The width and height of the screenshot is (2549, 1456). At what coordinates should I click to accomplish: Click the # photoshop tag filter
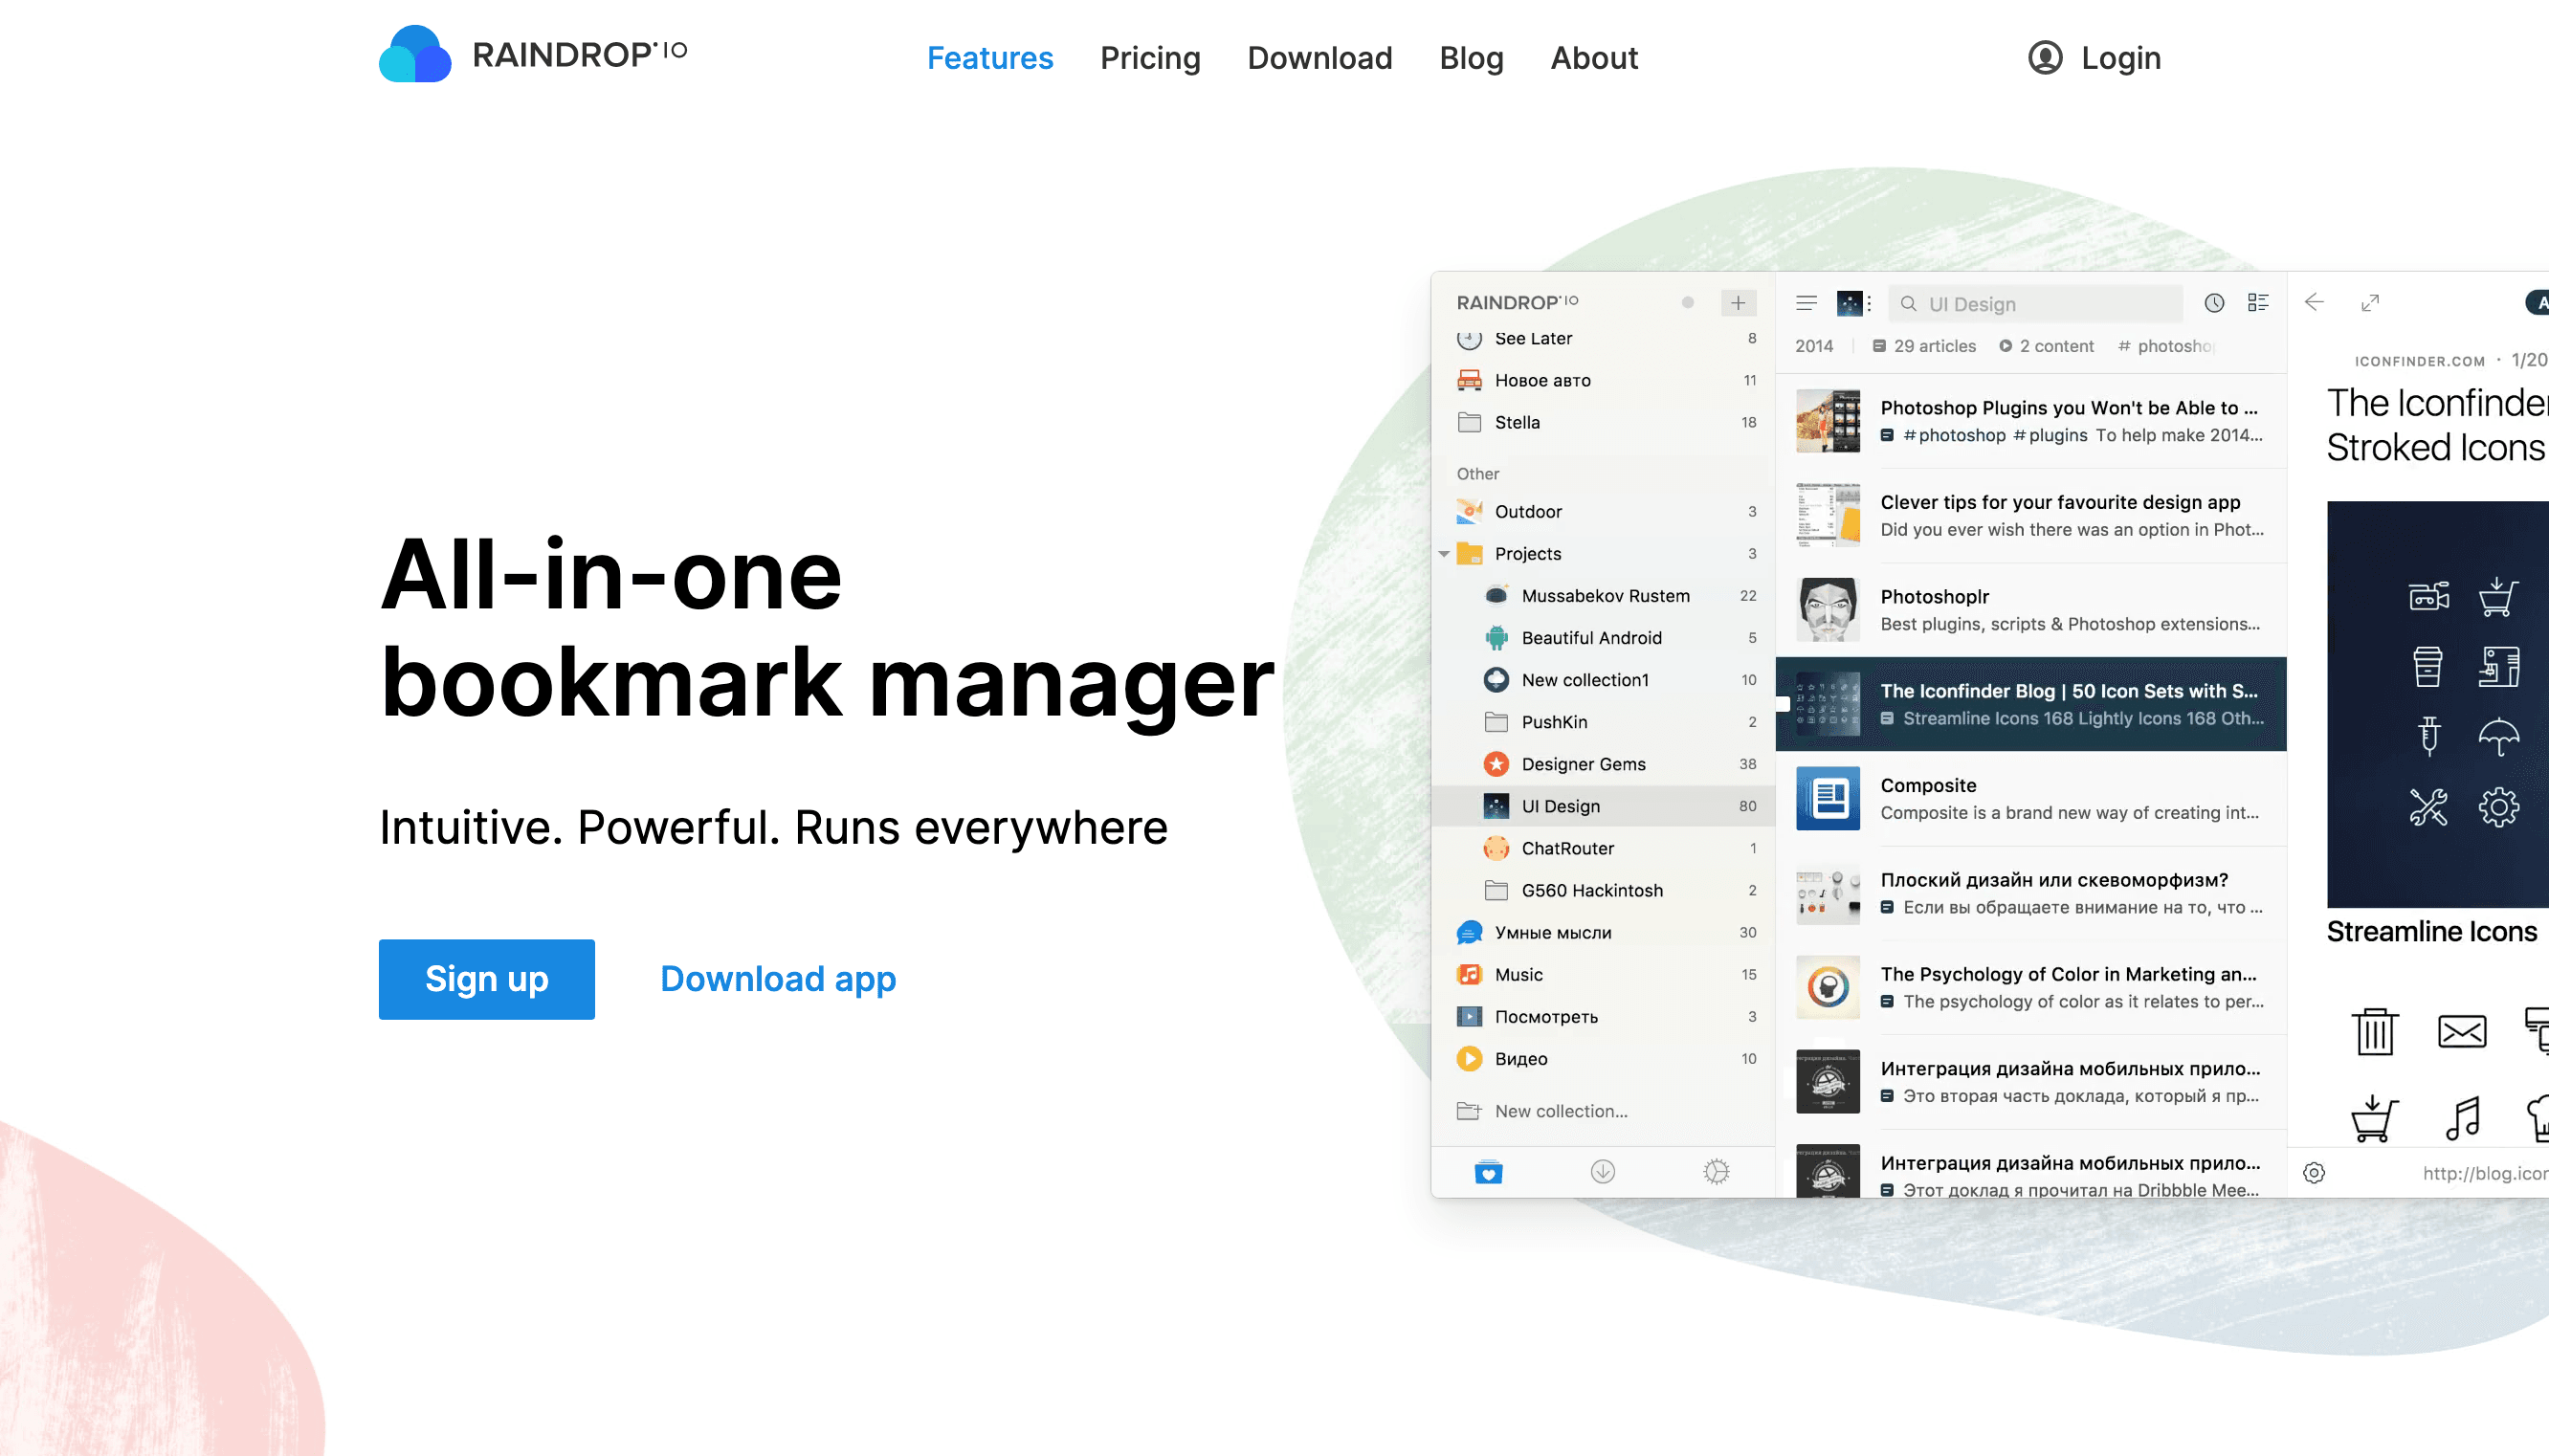tap(2166, 346)
